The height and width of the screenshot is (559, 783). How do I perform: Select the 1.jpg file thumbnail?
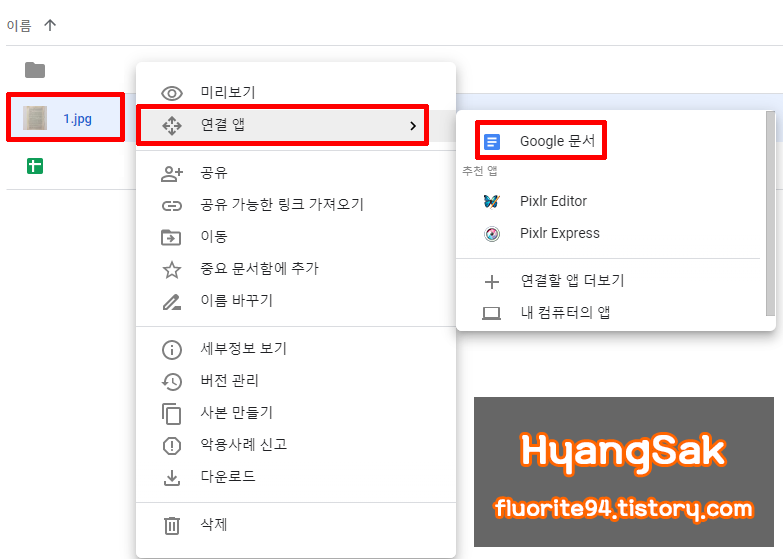click(x=35, y=118)
